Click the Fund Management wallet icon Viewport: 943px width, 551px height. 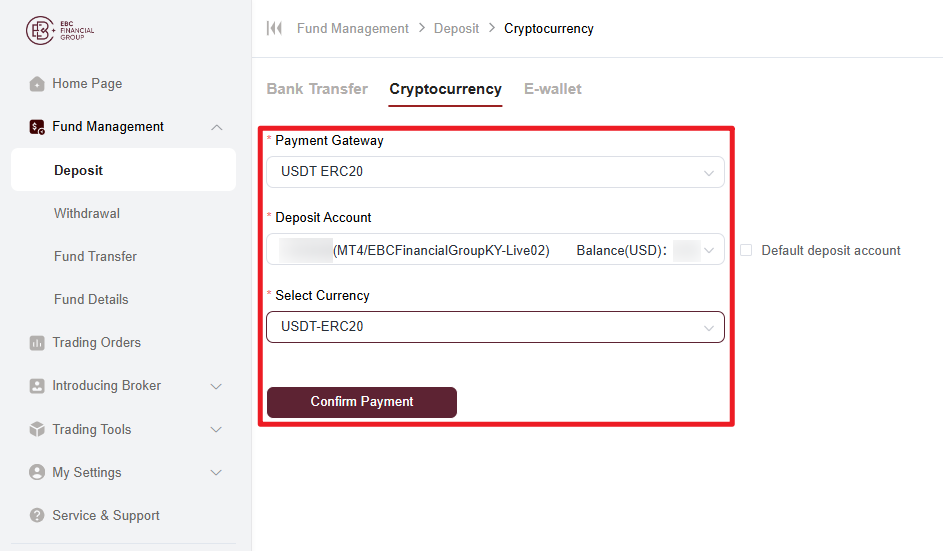[x=37, y=127]
